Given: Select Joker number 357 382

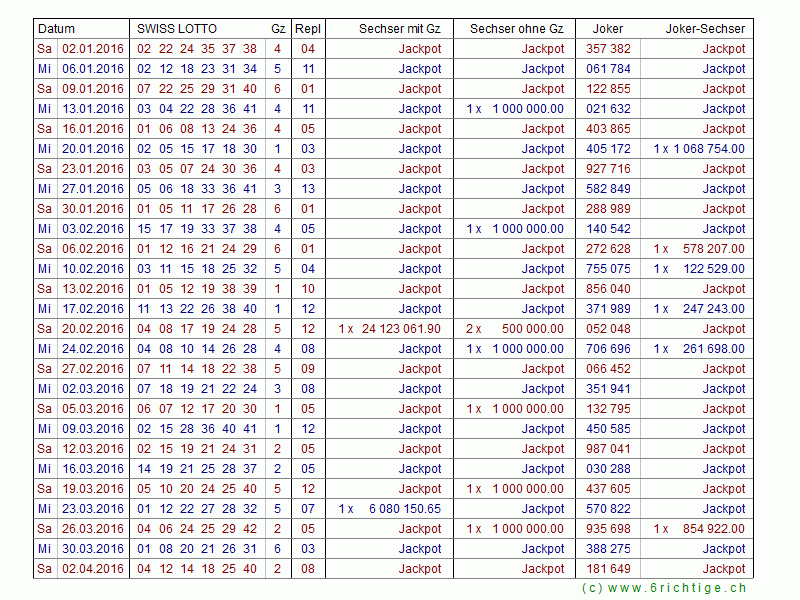Looking at the screenshot, I should tap(608, 49).
